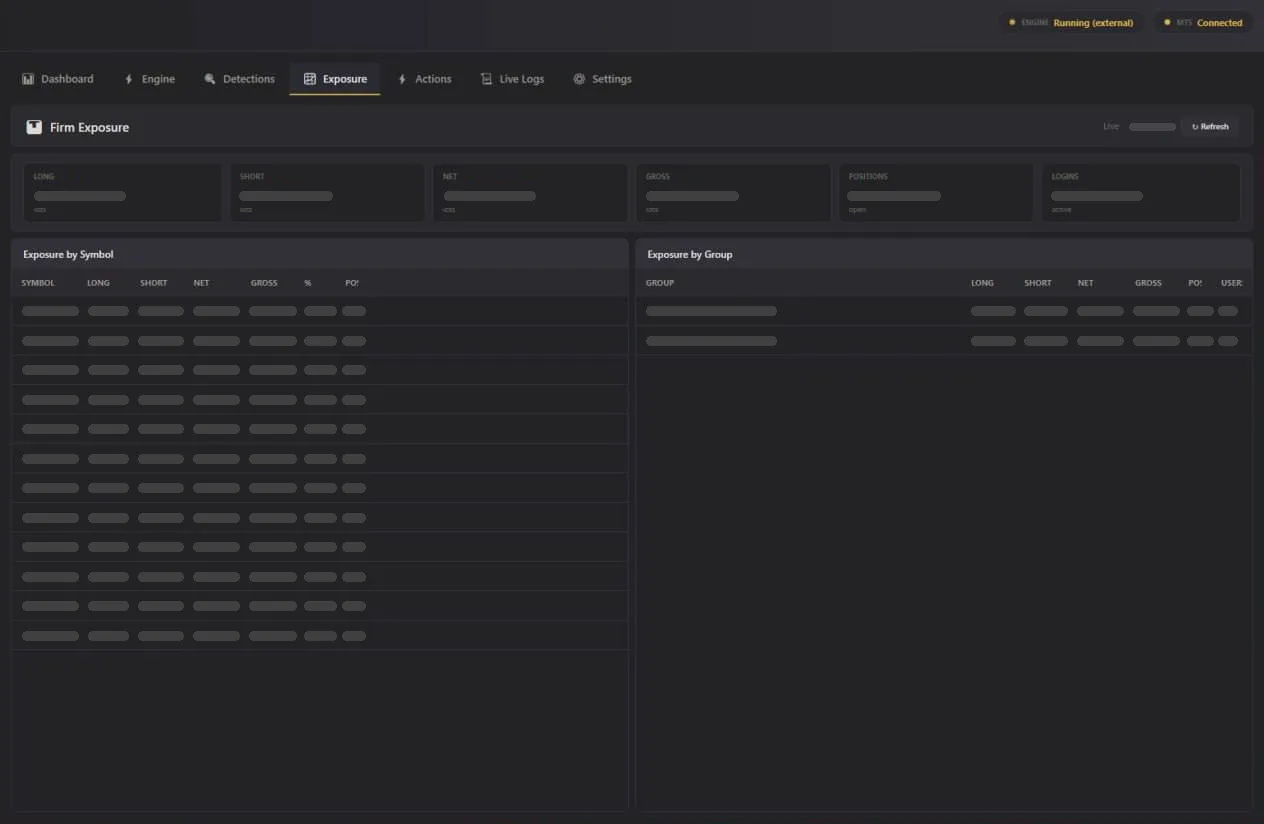Click the Engine Running (external) status pill
This screenshot has width=1264, height=824.
[1071, 22]
